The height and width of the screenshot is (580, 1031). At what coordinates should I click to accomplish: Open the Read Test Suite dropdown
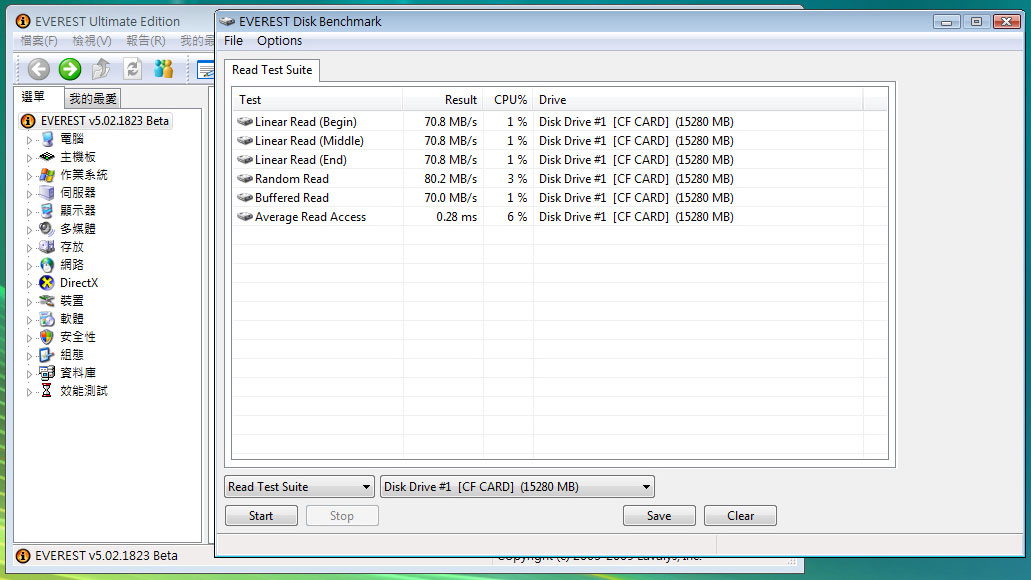[x=299, y=487]
